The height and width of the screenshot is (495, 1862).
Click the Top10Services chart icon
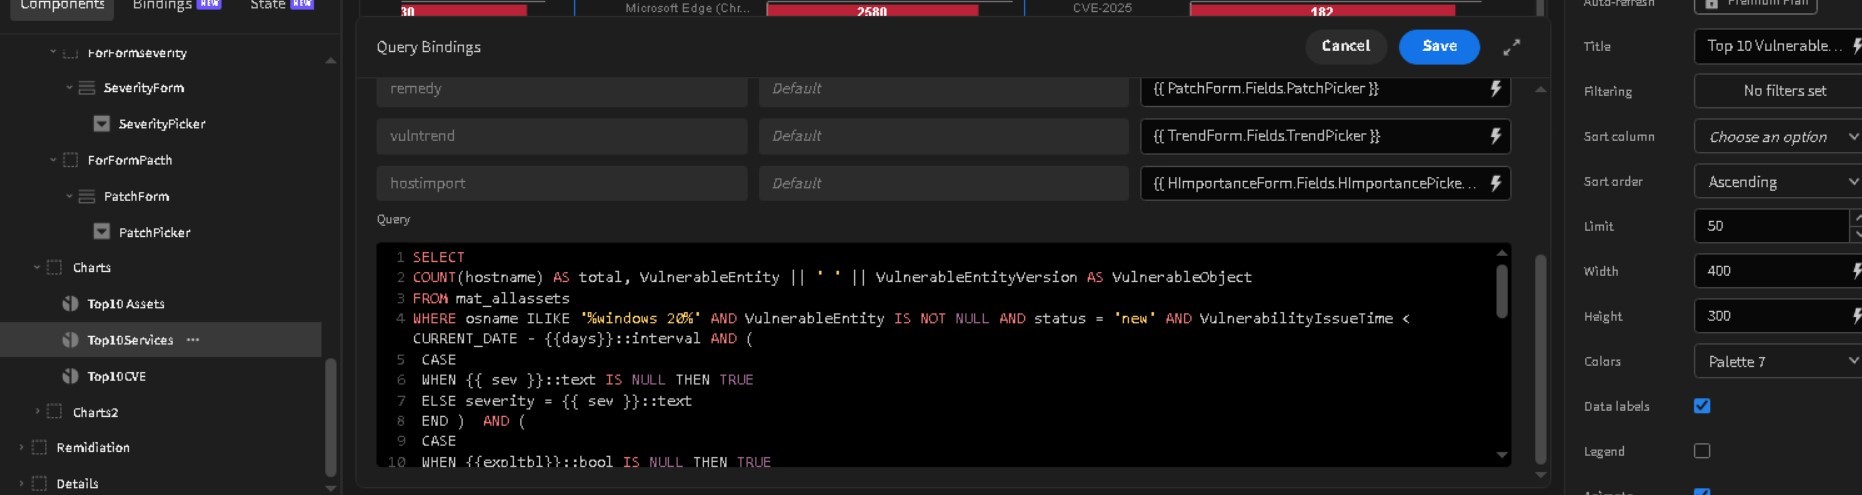70,340
